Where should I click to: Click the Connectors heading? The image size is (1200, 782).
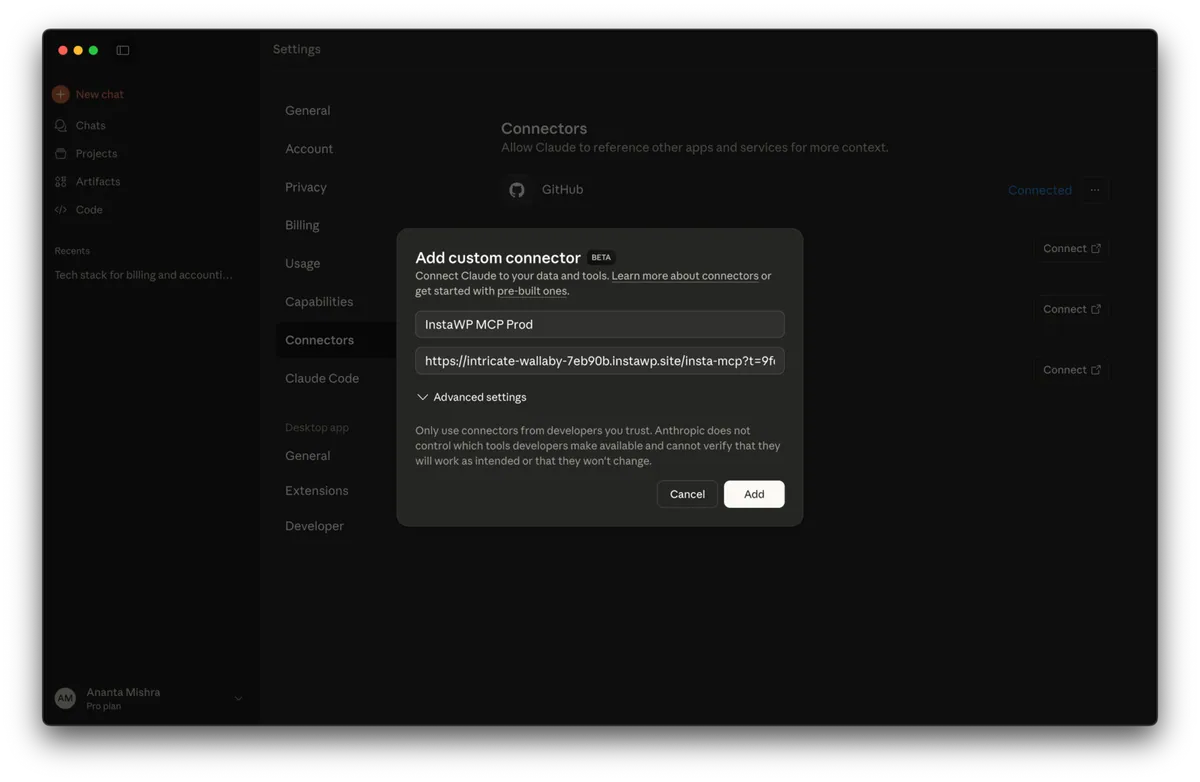[x=544, y=128]
